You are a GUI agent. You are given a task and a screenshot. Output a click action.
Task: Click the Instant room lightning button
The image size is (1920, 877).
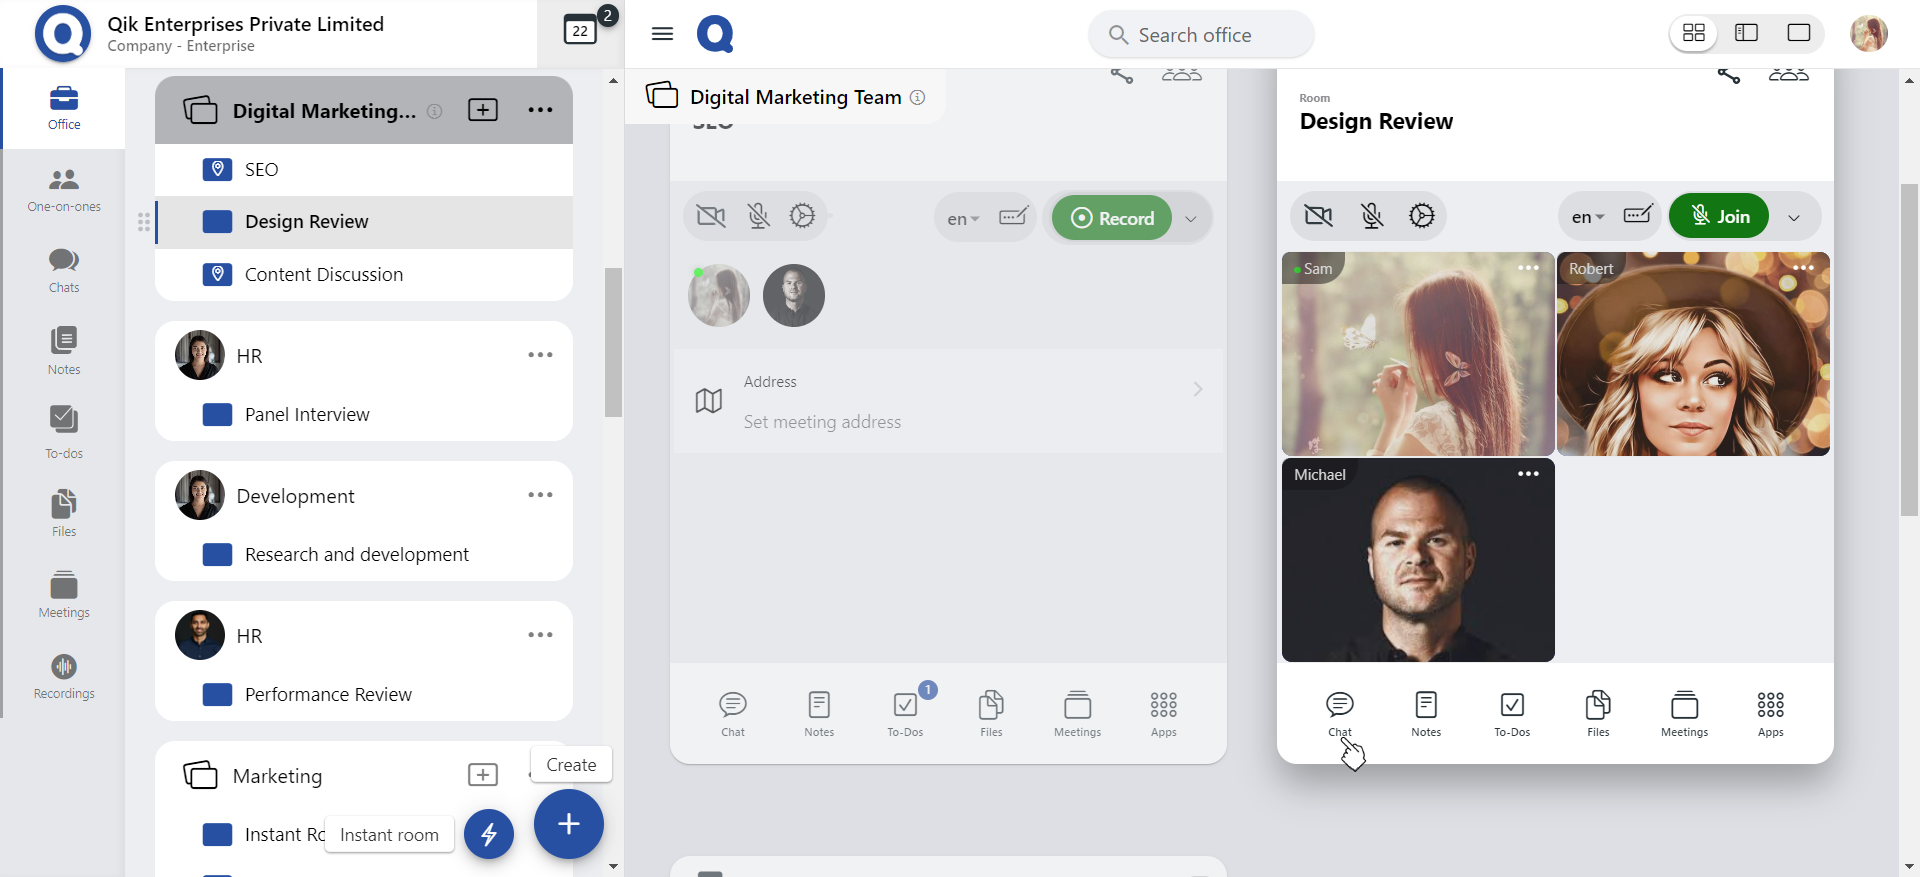[489, 834]
